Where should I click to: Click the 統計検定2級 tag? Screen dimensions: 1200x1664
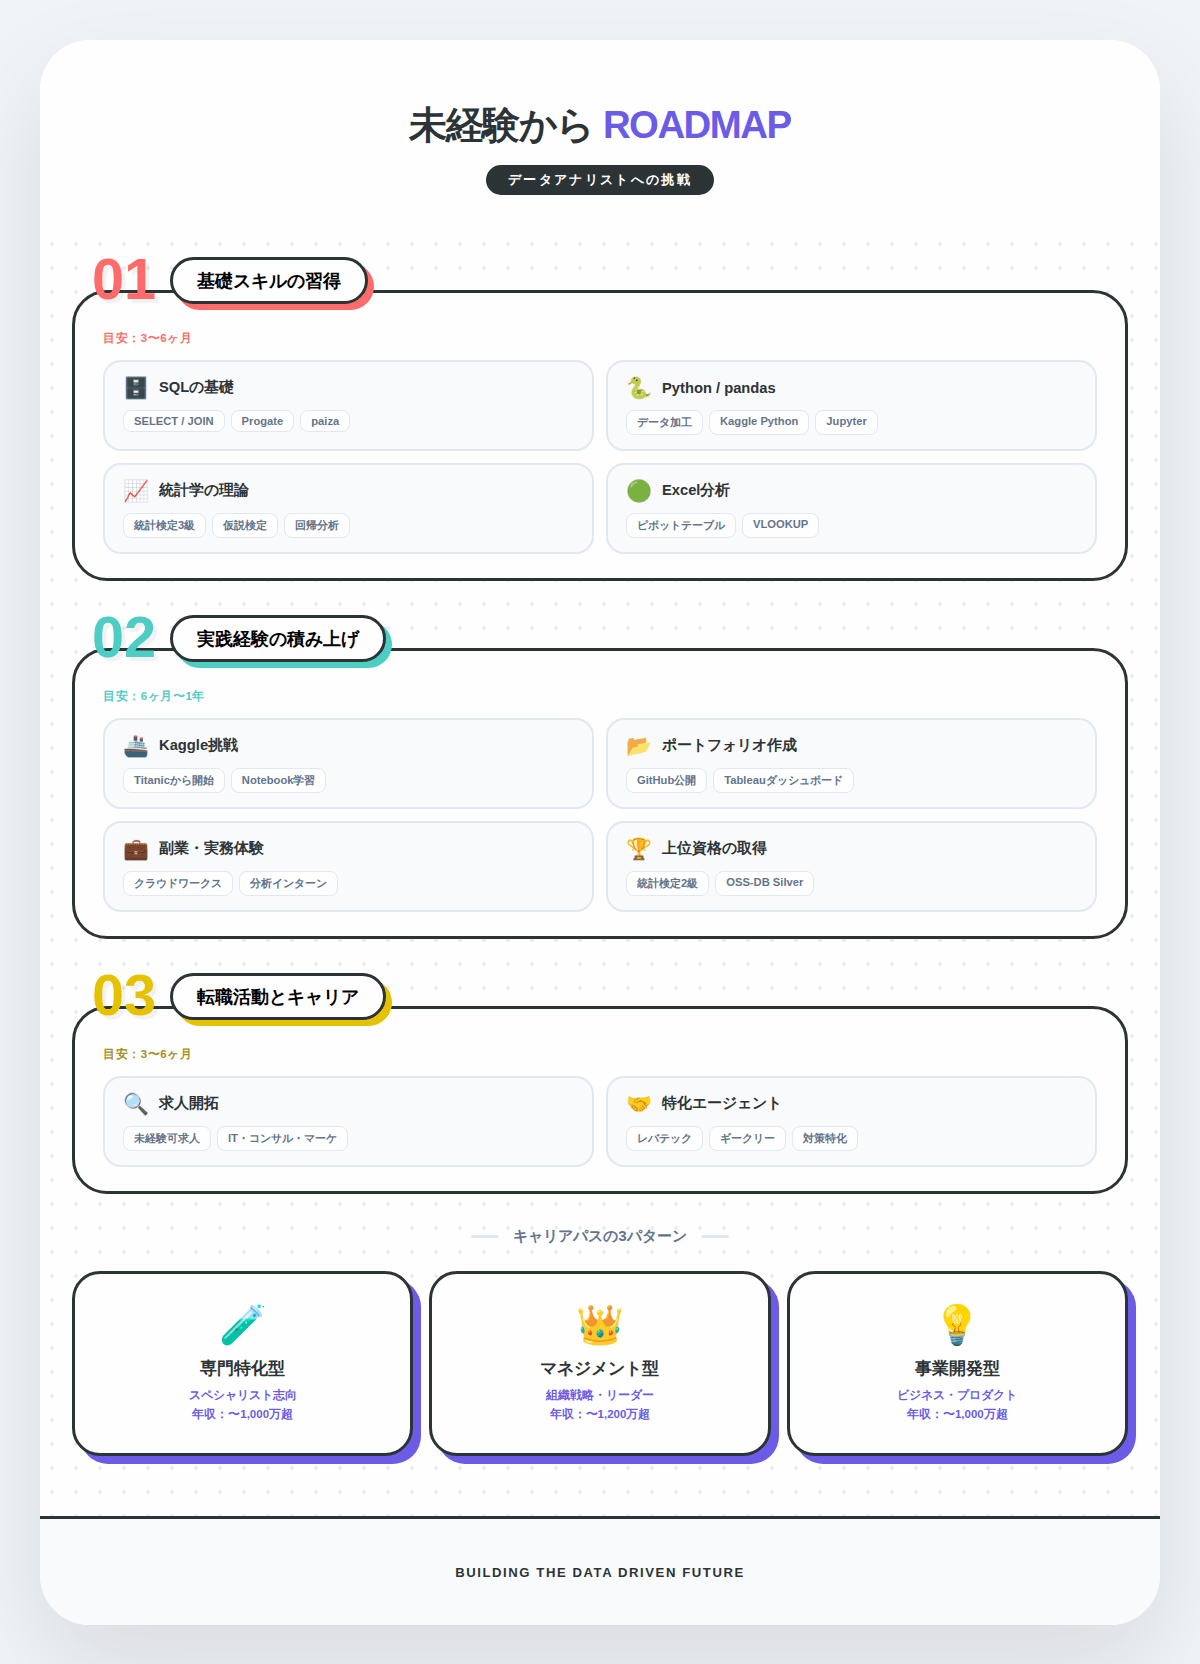667,883
